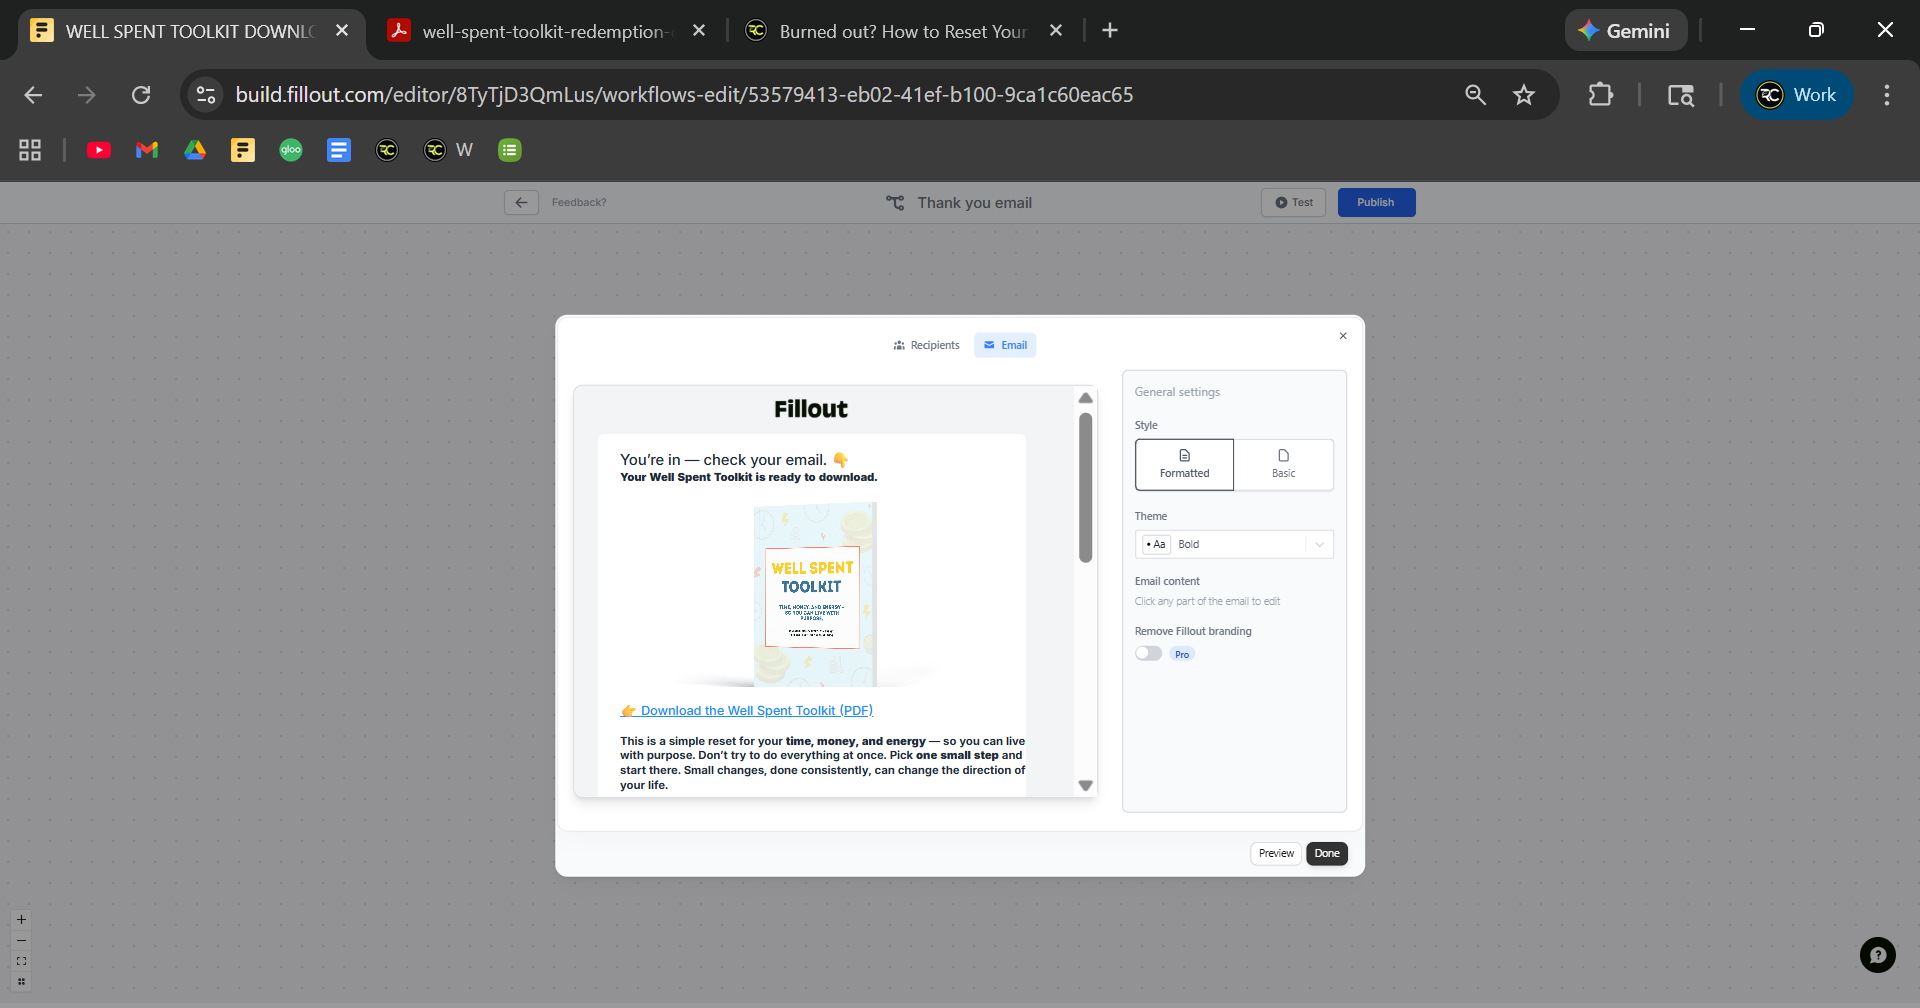Bookmark this page with star icon
This screenshot has height=1008, width=1920.
[1523, 95]
